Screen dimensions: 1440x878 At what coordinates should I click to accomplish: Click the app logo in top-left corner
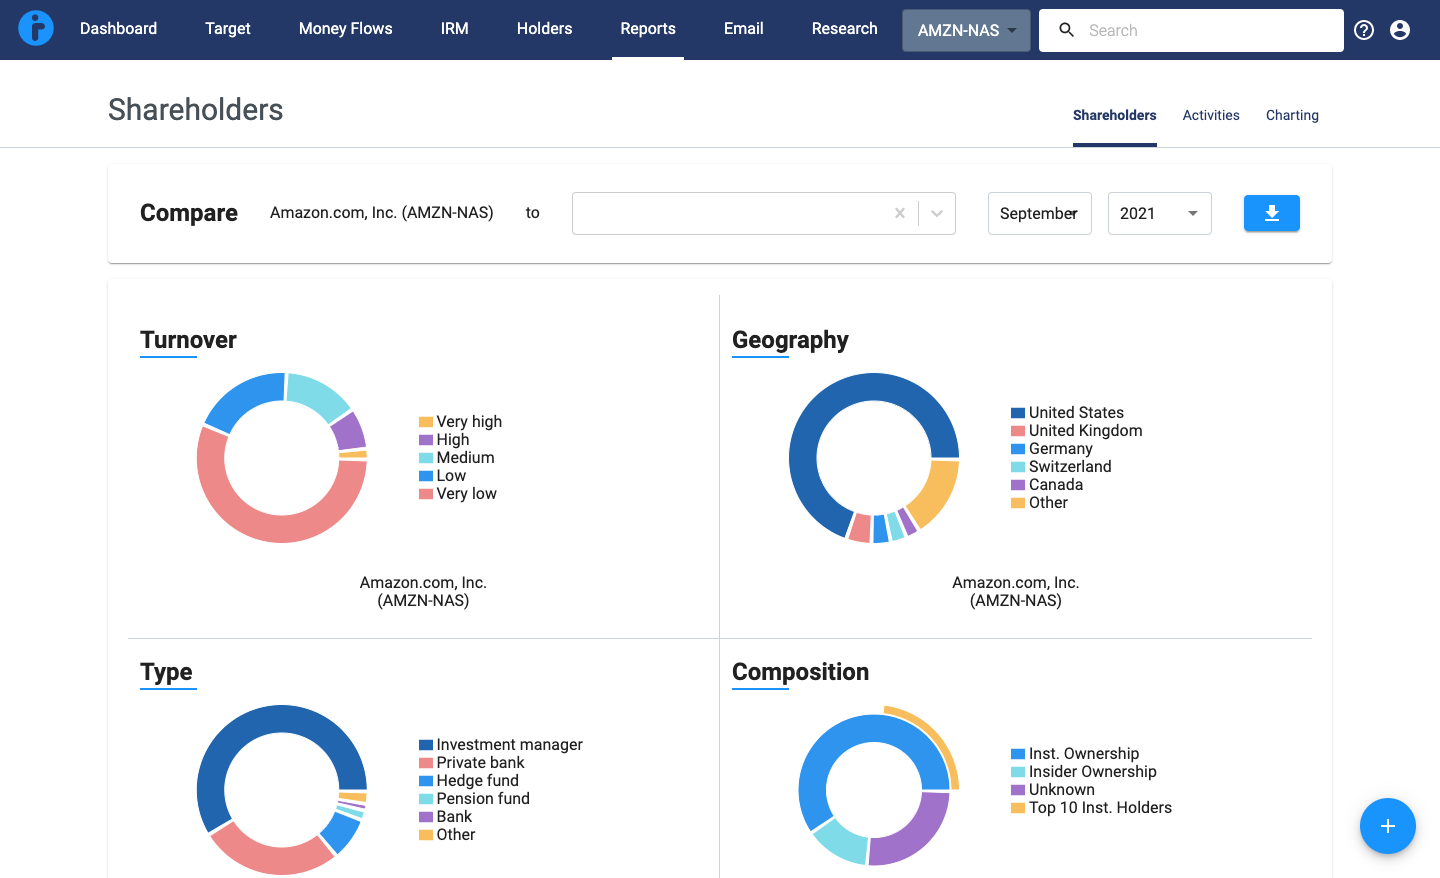pyautogui.click(x=37, y=28)
